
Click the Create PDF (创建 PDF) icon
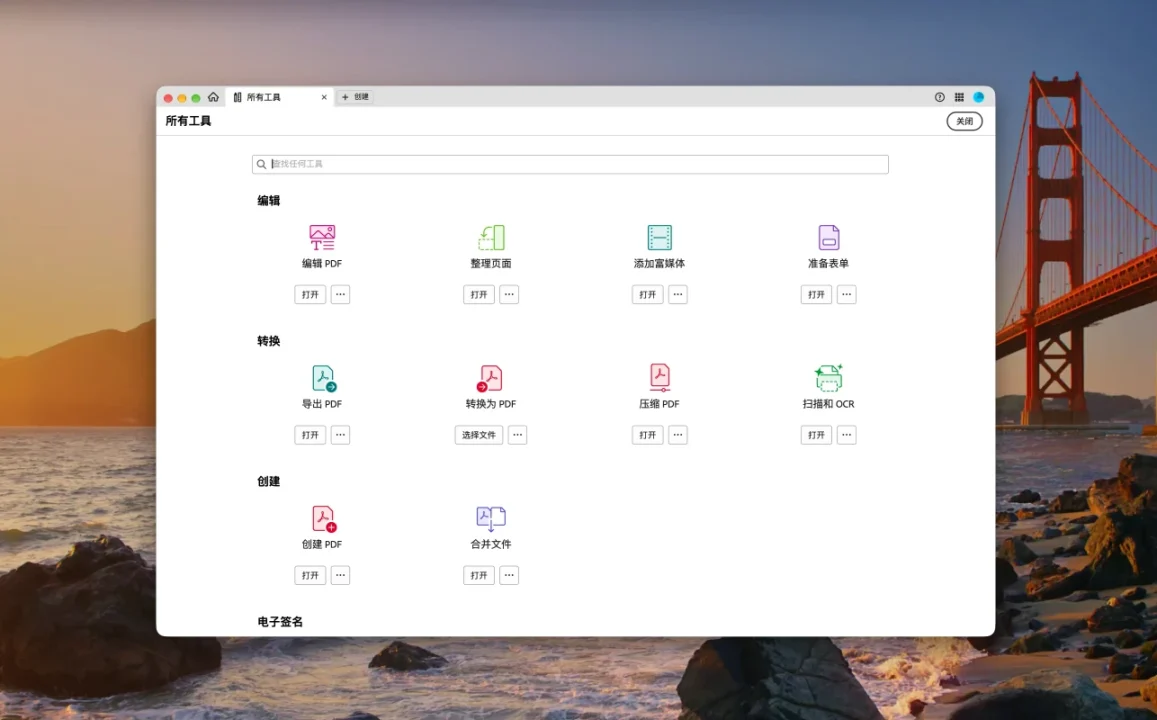click(x=323, y=519)
